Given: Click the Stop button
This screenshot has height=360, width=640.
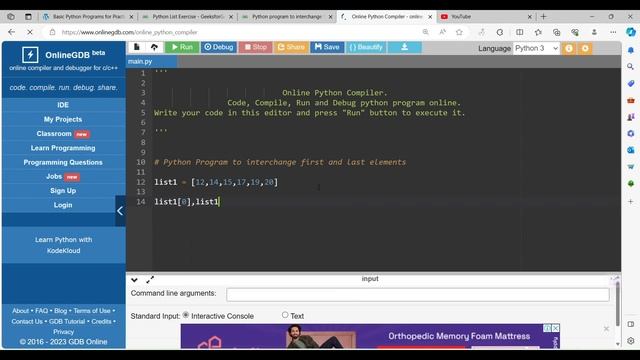Looking at the screenshot, I should (x=256, y=47).
